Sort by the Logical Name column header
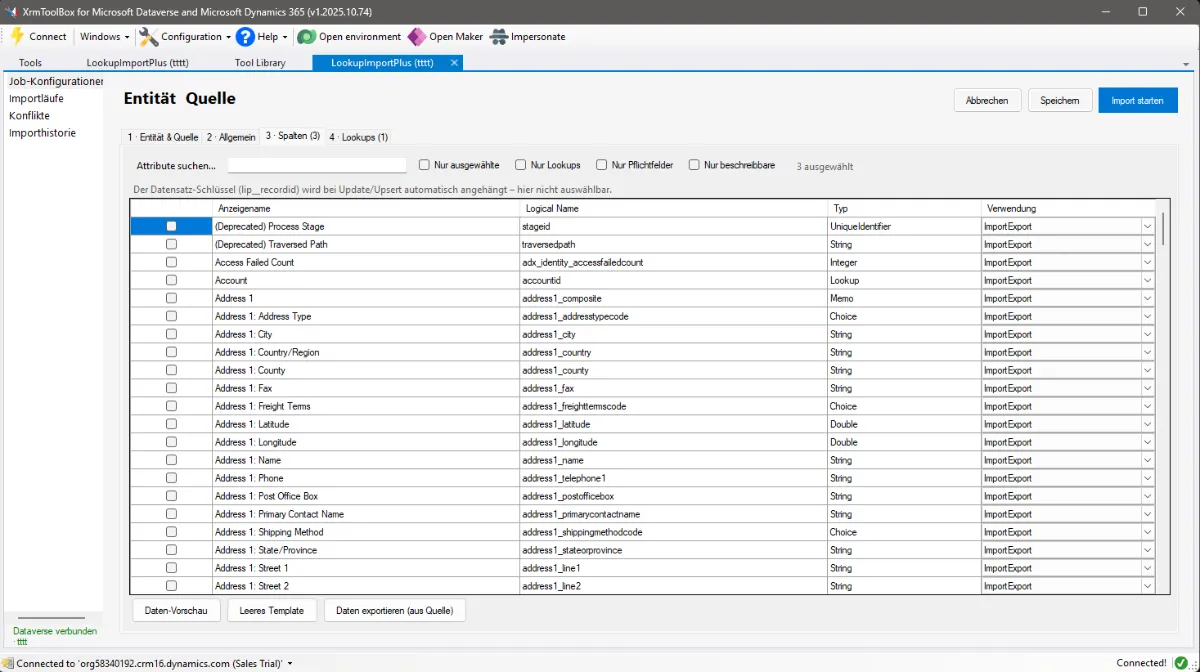 click(673, 208)
